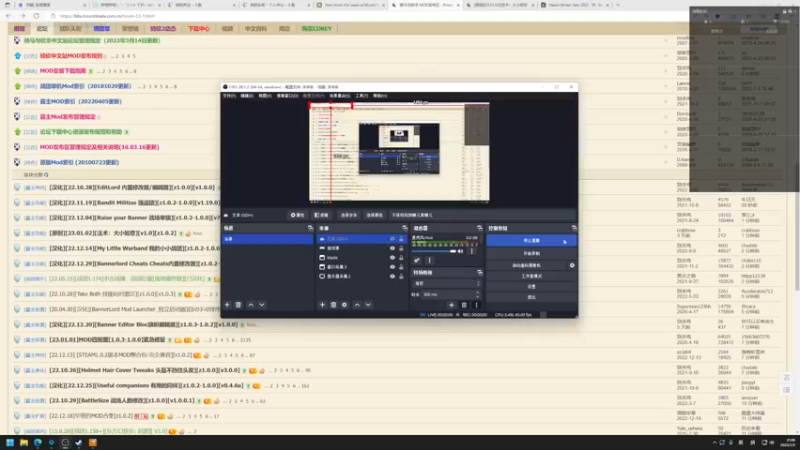The width and height of the screenshot is (800, 450).
Task: Open OBS View menu
Action: pos(265,95)
